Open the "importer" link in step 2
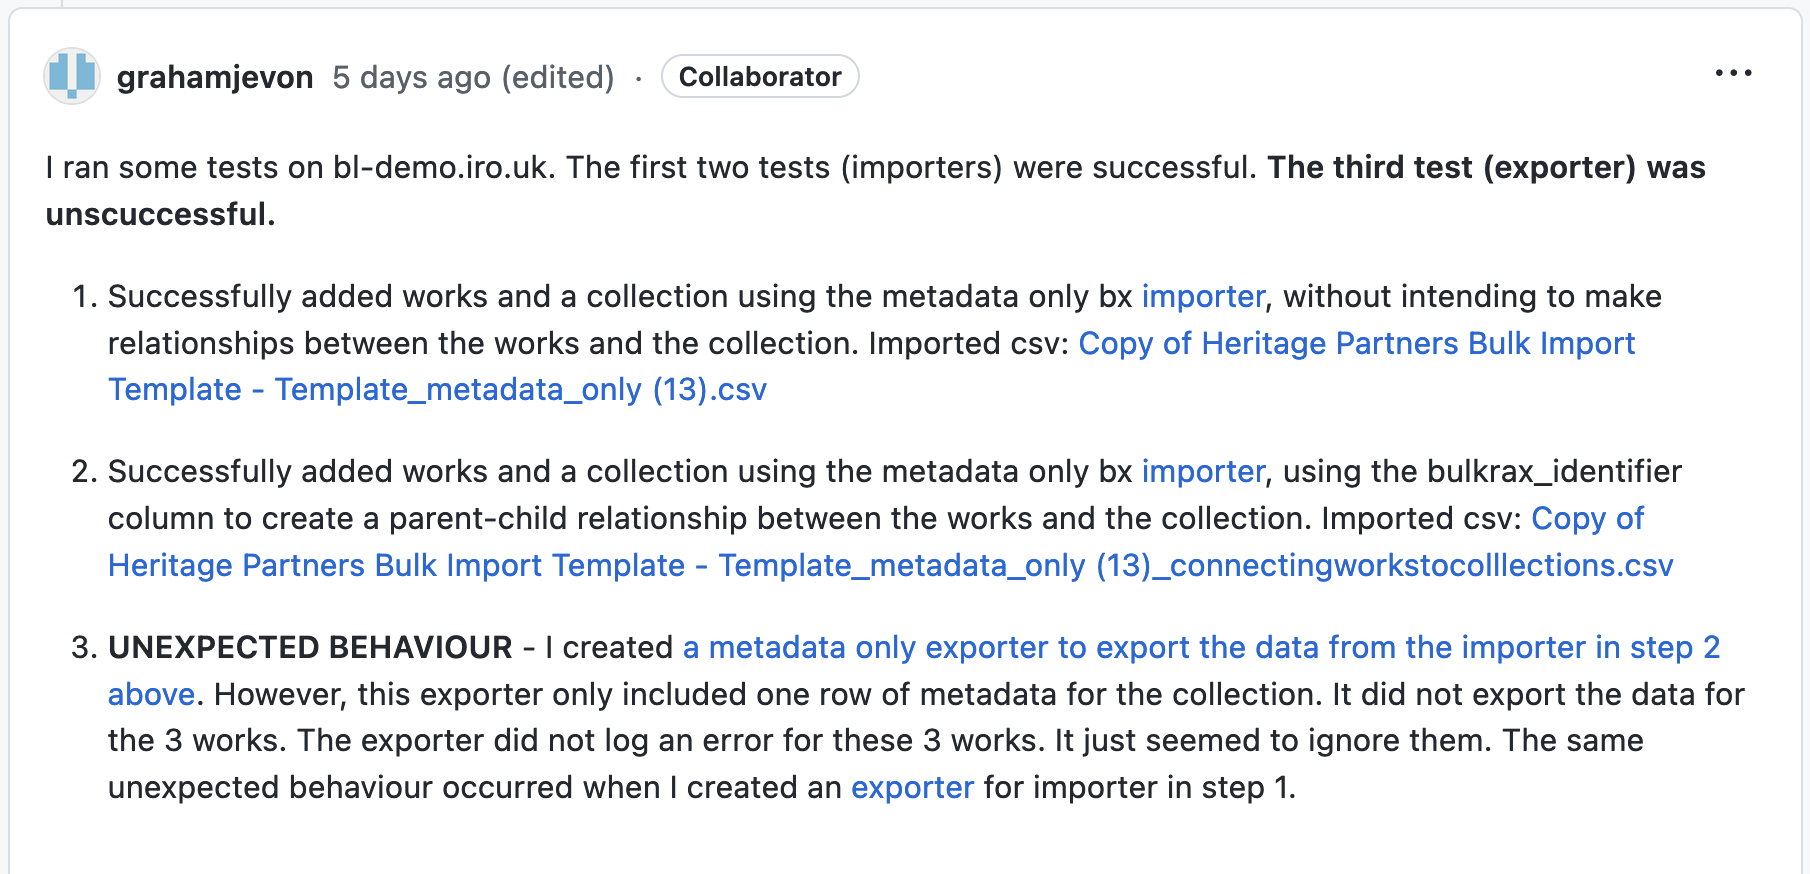This screenshot has height=874, width=1810. 1202,471
